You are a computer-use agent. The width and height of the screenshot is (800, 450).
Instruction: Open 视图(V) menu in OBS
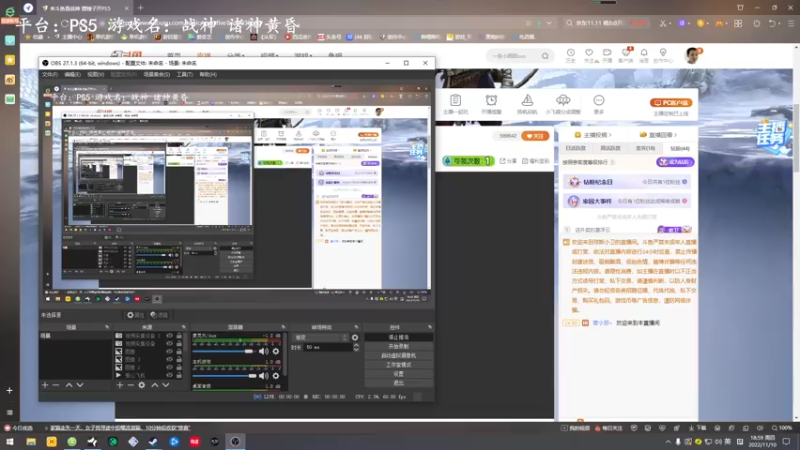pos(95,74)
